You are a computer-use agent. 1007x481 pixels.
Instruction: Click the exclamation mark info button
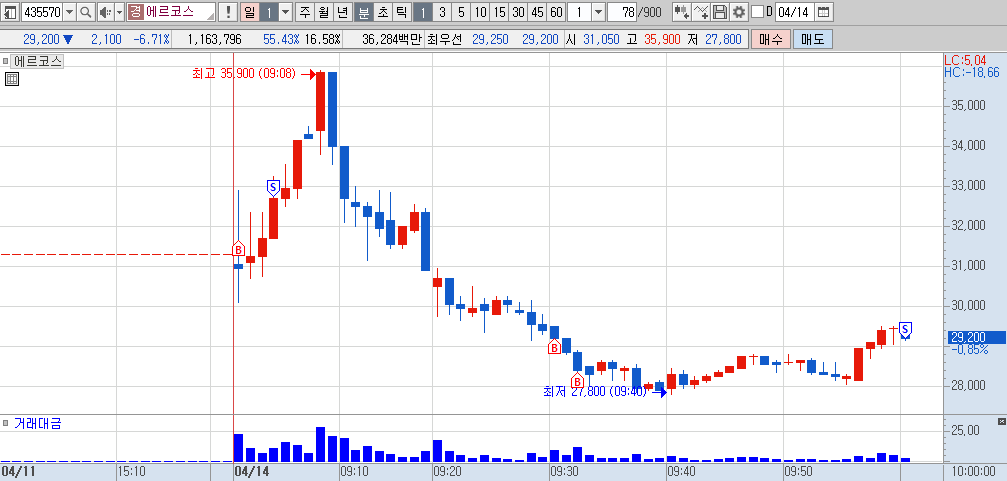(228, 12)
